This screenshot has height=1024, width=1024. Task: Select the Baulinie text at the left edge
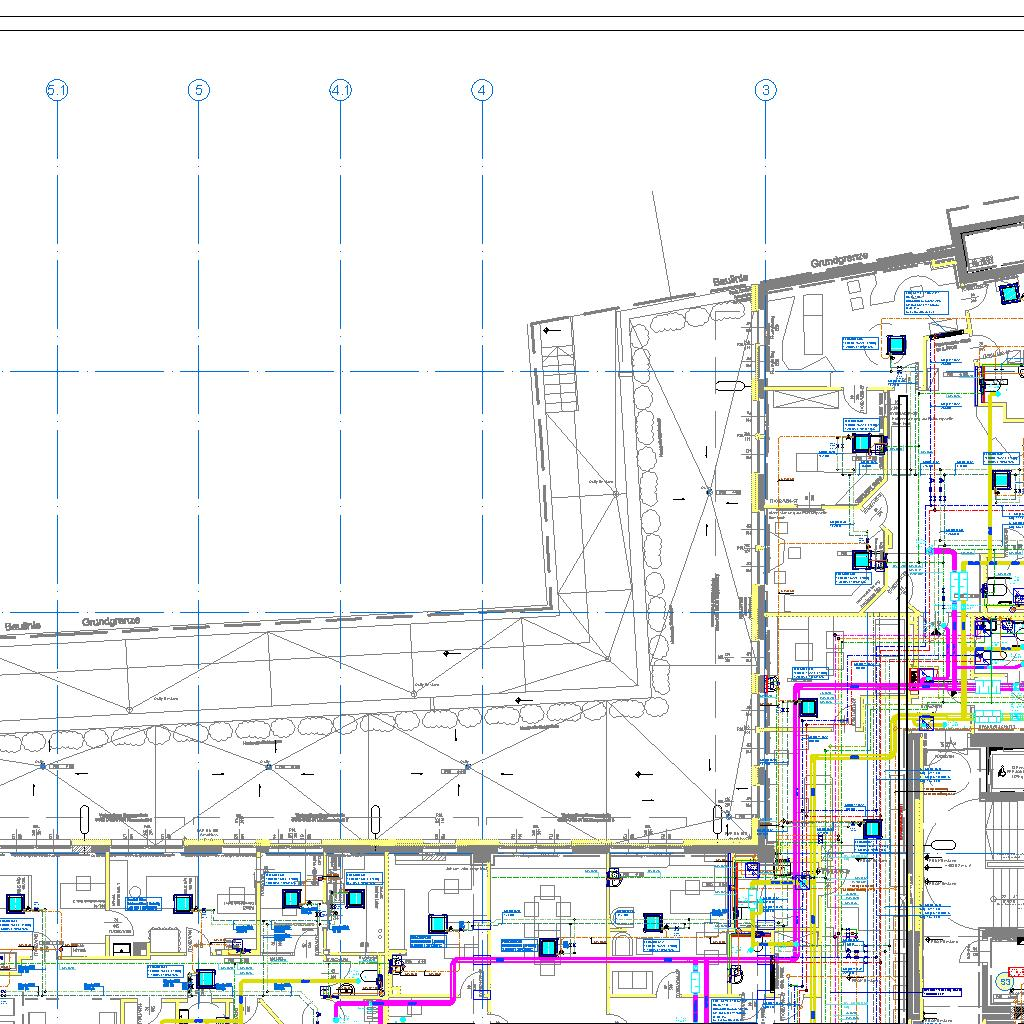pyautogui.click(x=22, y=626)
